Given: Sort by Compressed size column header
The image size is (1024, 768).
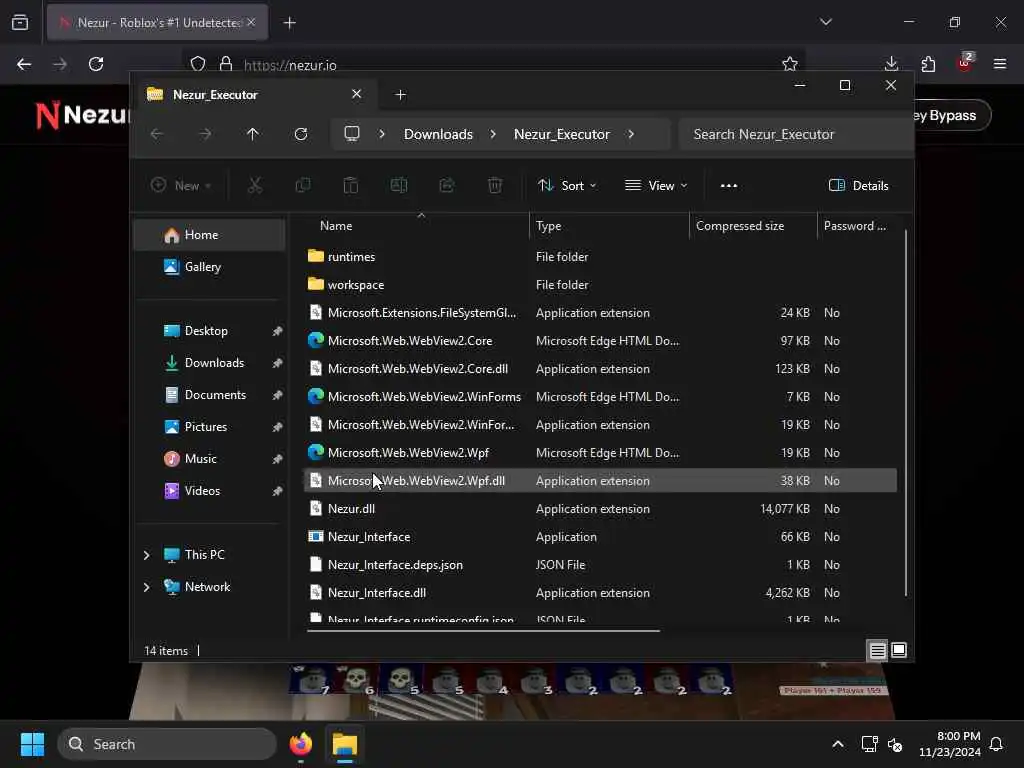Looking at the screenshot, I should coord(740,226).
